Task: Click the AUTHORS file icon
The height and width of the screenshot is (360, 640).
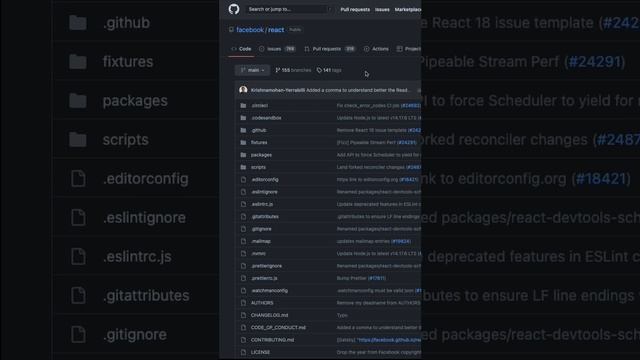Action: tap(243, 303)
